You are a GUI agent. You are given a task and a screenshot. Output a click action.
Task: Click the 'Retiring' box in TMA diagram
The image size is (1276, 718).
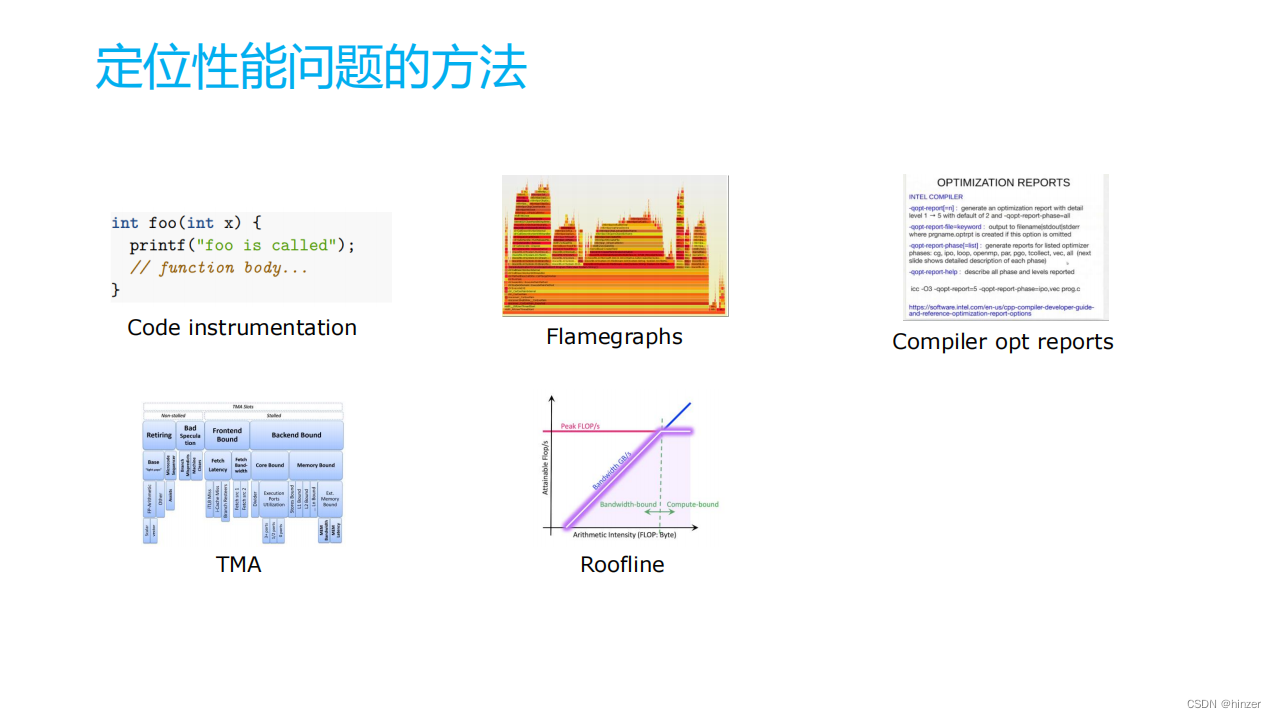tap(159, 435)
